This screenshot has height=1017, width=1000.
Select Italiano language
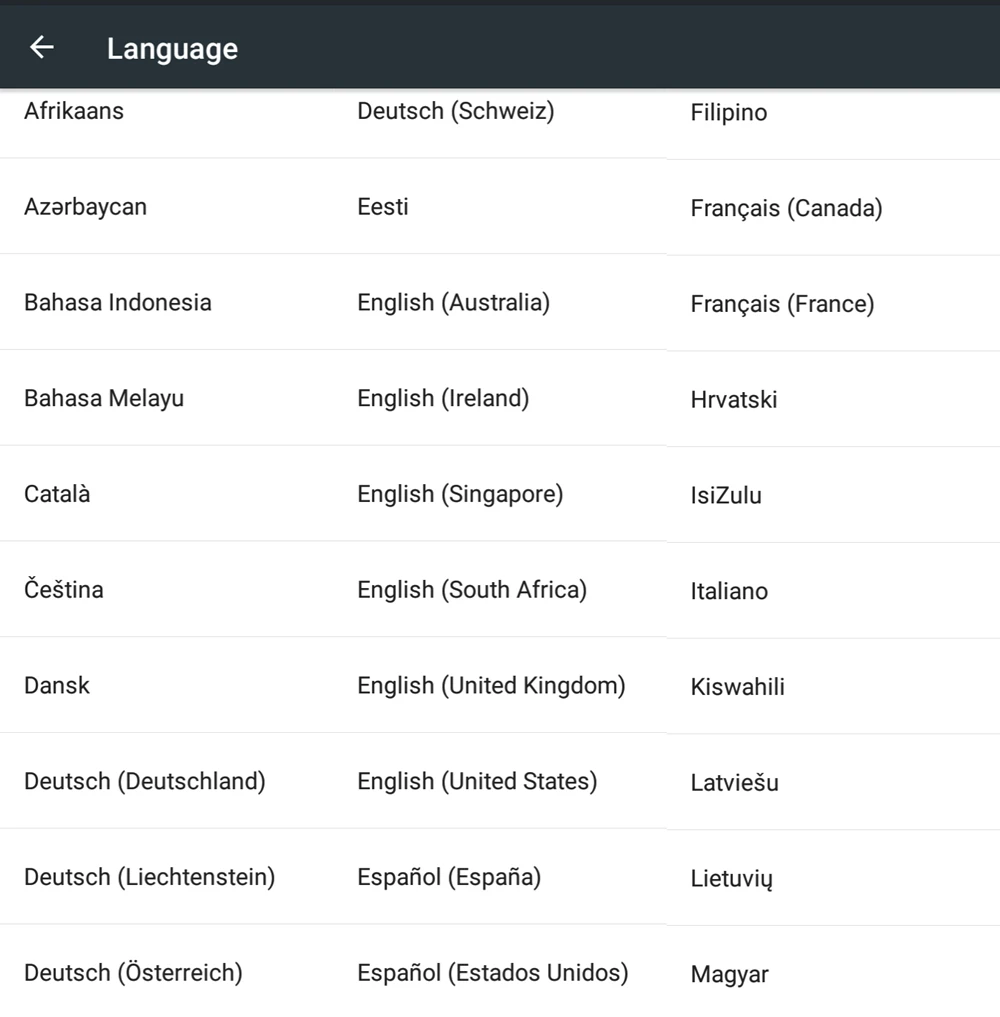pos(729,591)
